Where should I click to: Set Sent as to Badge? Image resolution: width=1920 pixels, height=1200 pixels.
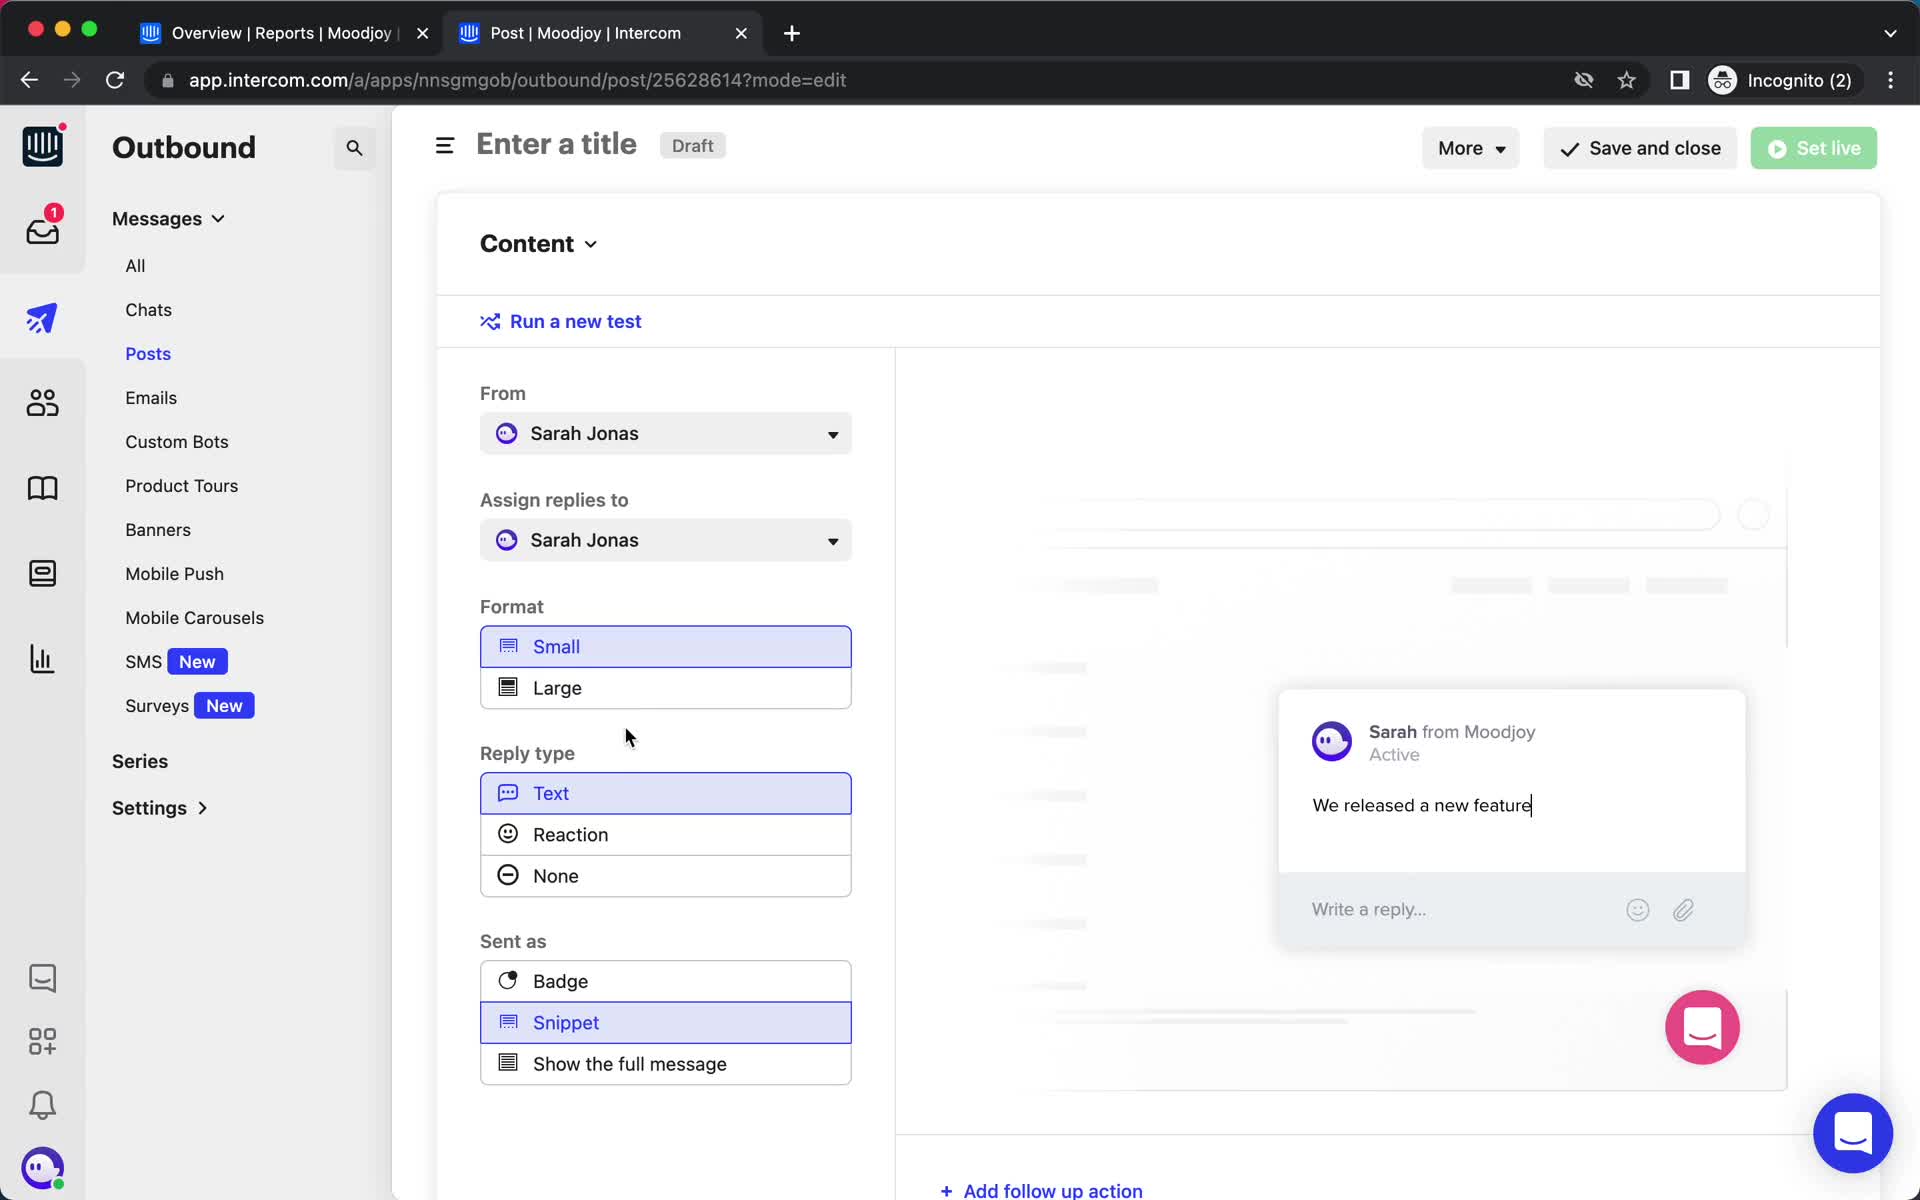(x=666, y=981)
